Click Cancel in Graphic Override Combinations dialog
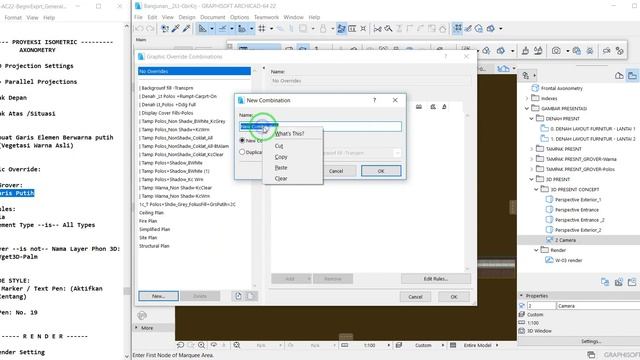 [415, 297]
